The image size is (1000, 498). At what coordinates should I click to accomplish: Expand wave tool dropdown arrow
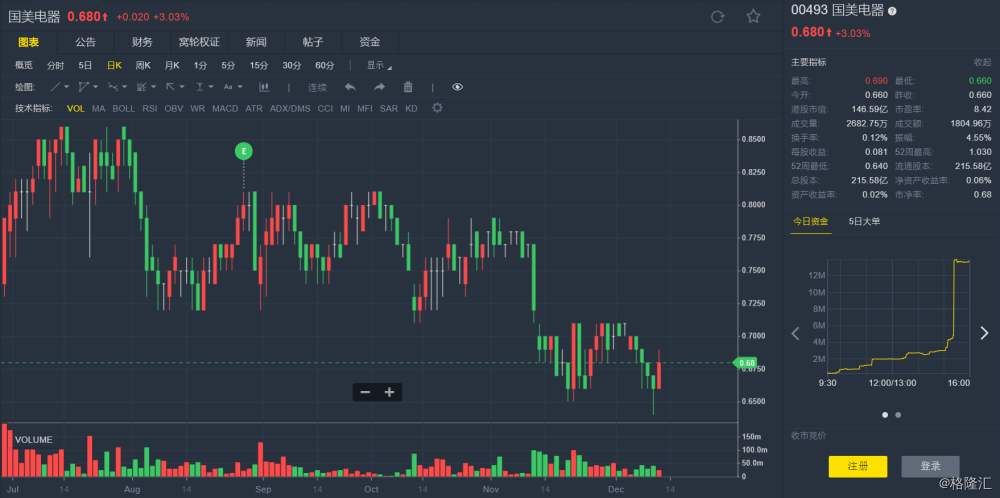[x=124, y=87]
